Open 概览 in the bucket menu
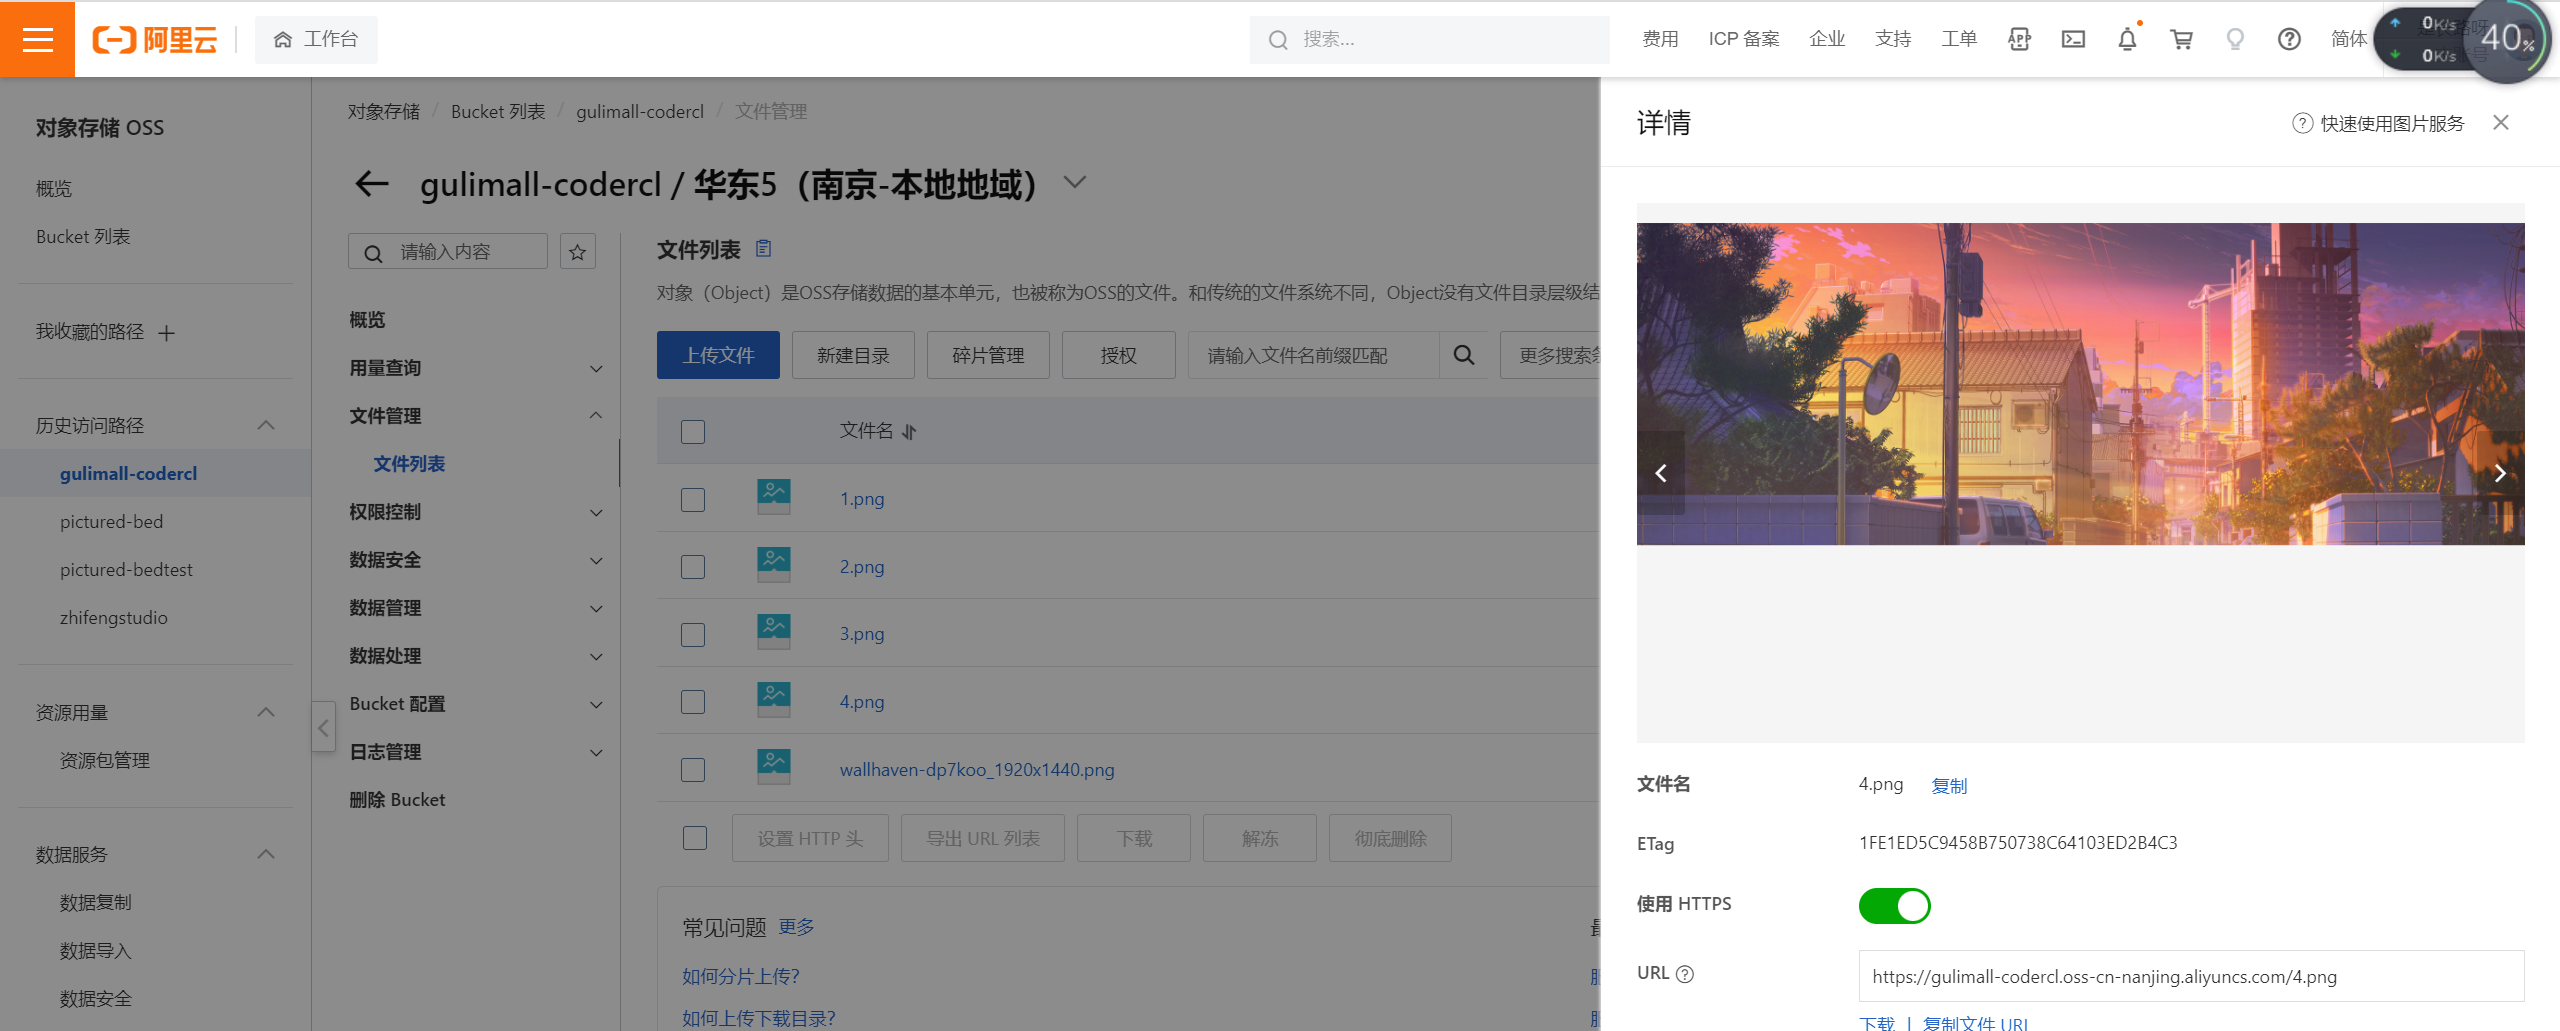The image size is (2560, 1031). point(367,320)
